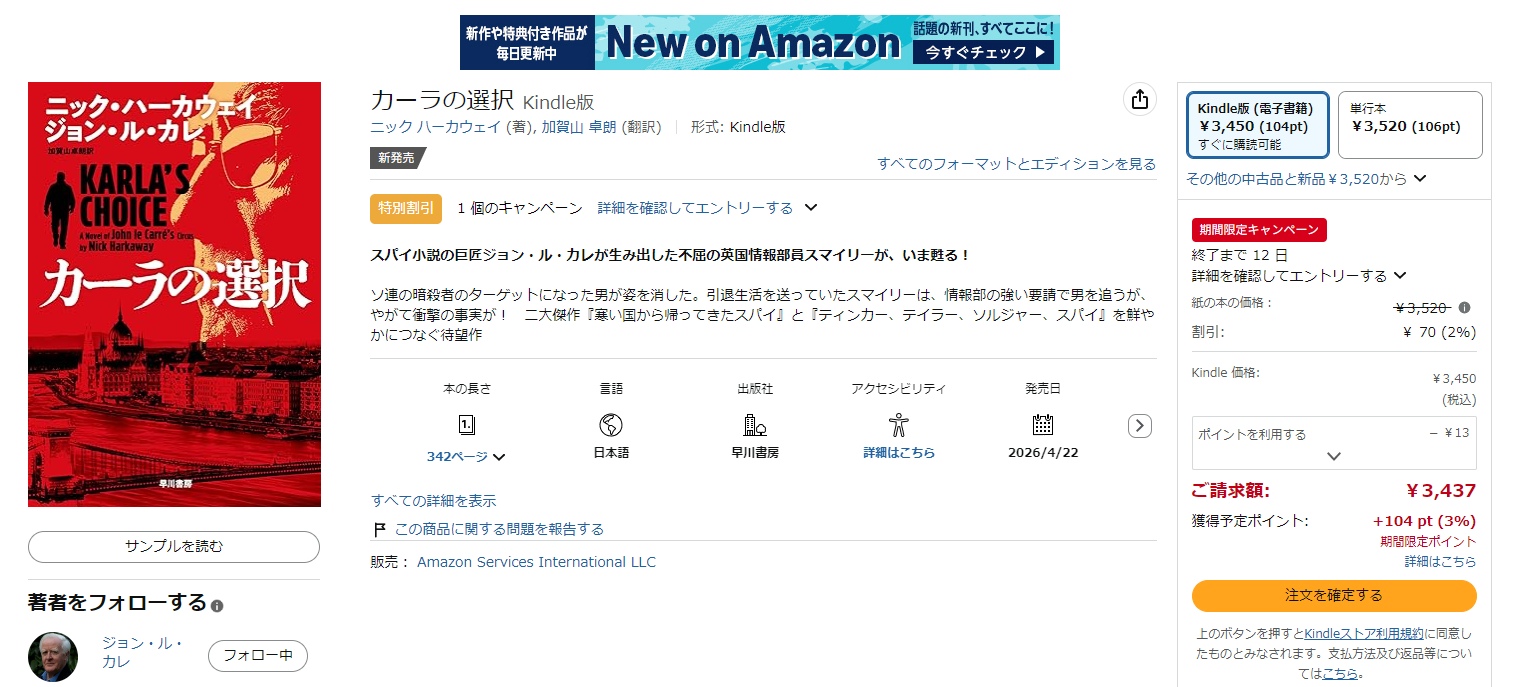The height and width of the screenshot is (687, 1529).
Task: Click the next arrow in details carousel
Action: (x=1140, y=426)
